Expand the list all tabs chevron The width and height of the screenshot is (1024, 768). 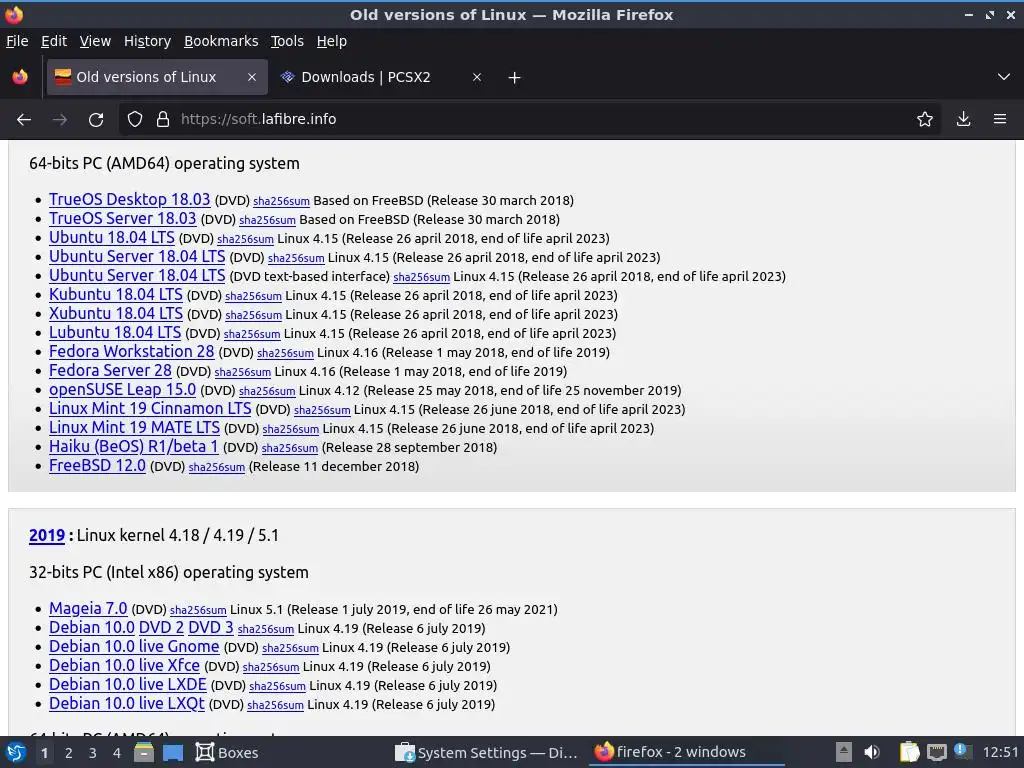pyautogui.click(x=1004, y=77)
